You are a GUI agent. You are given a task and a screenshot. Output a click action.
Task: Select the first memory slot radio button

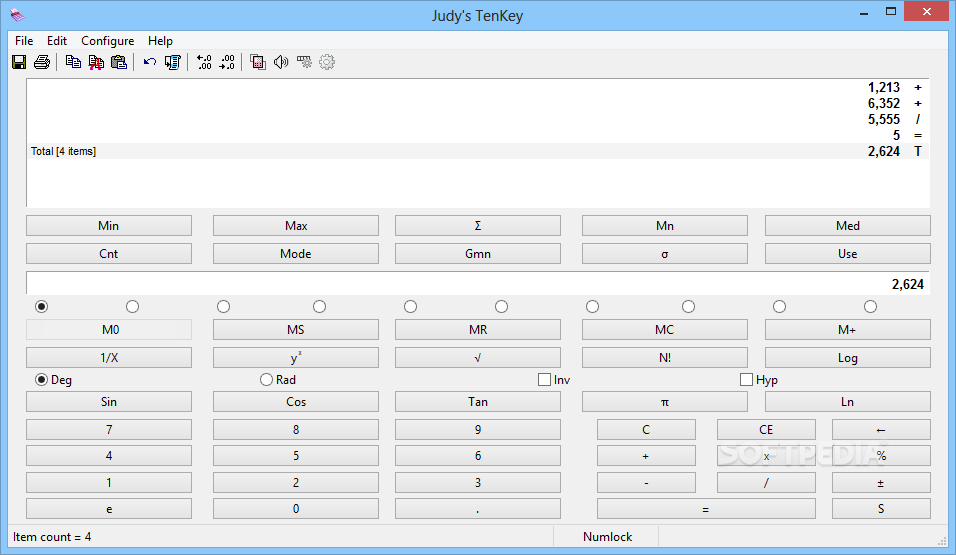pos(41,306)
